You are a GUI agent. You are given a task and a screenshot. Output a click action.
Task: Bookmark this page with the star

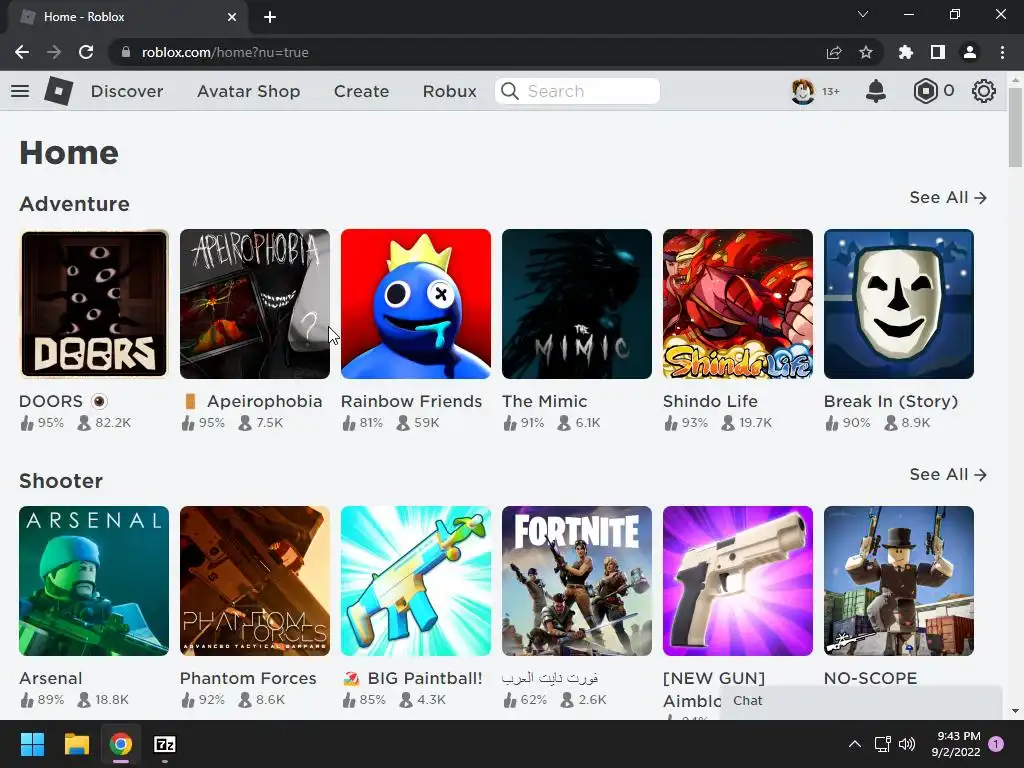[866, 52]
